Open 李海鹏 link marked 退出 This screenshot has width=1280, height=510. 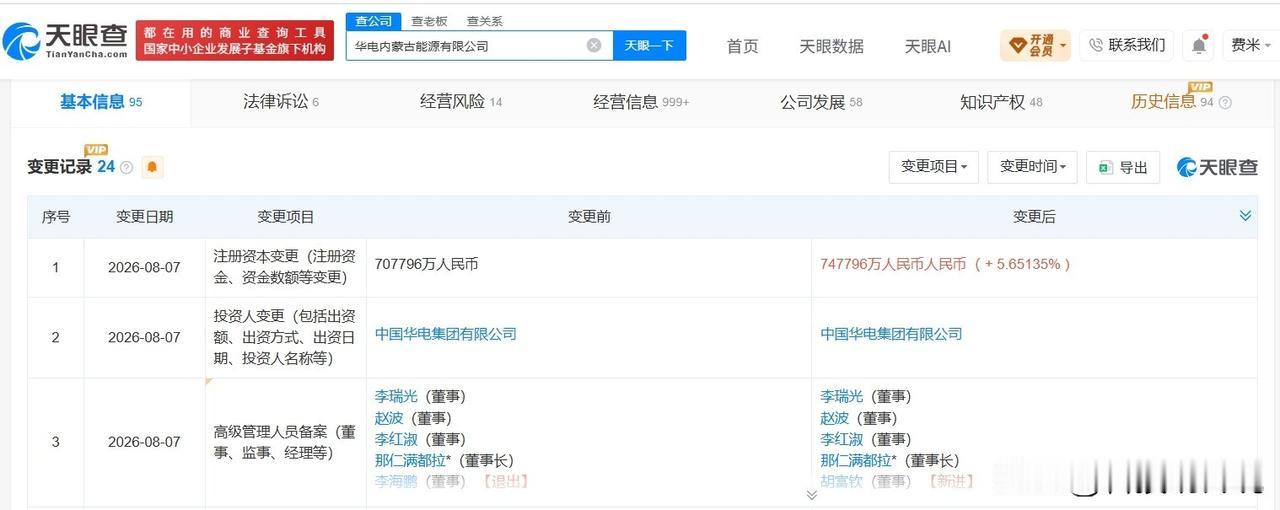tap(396, 481)
